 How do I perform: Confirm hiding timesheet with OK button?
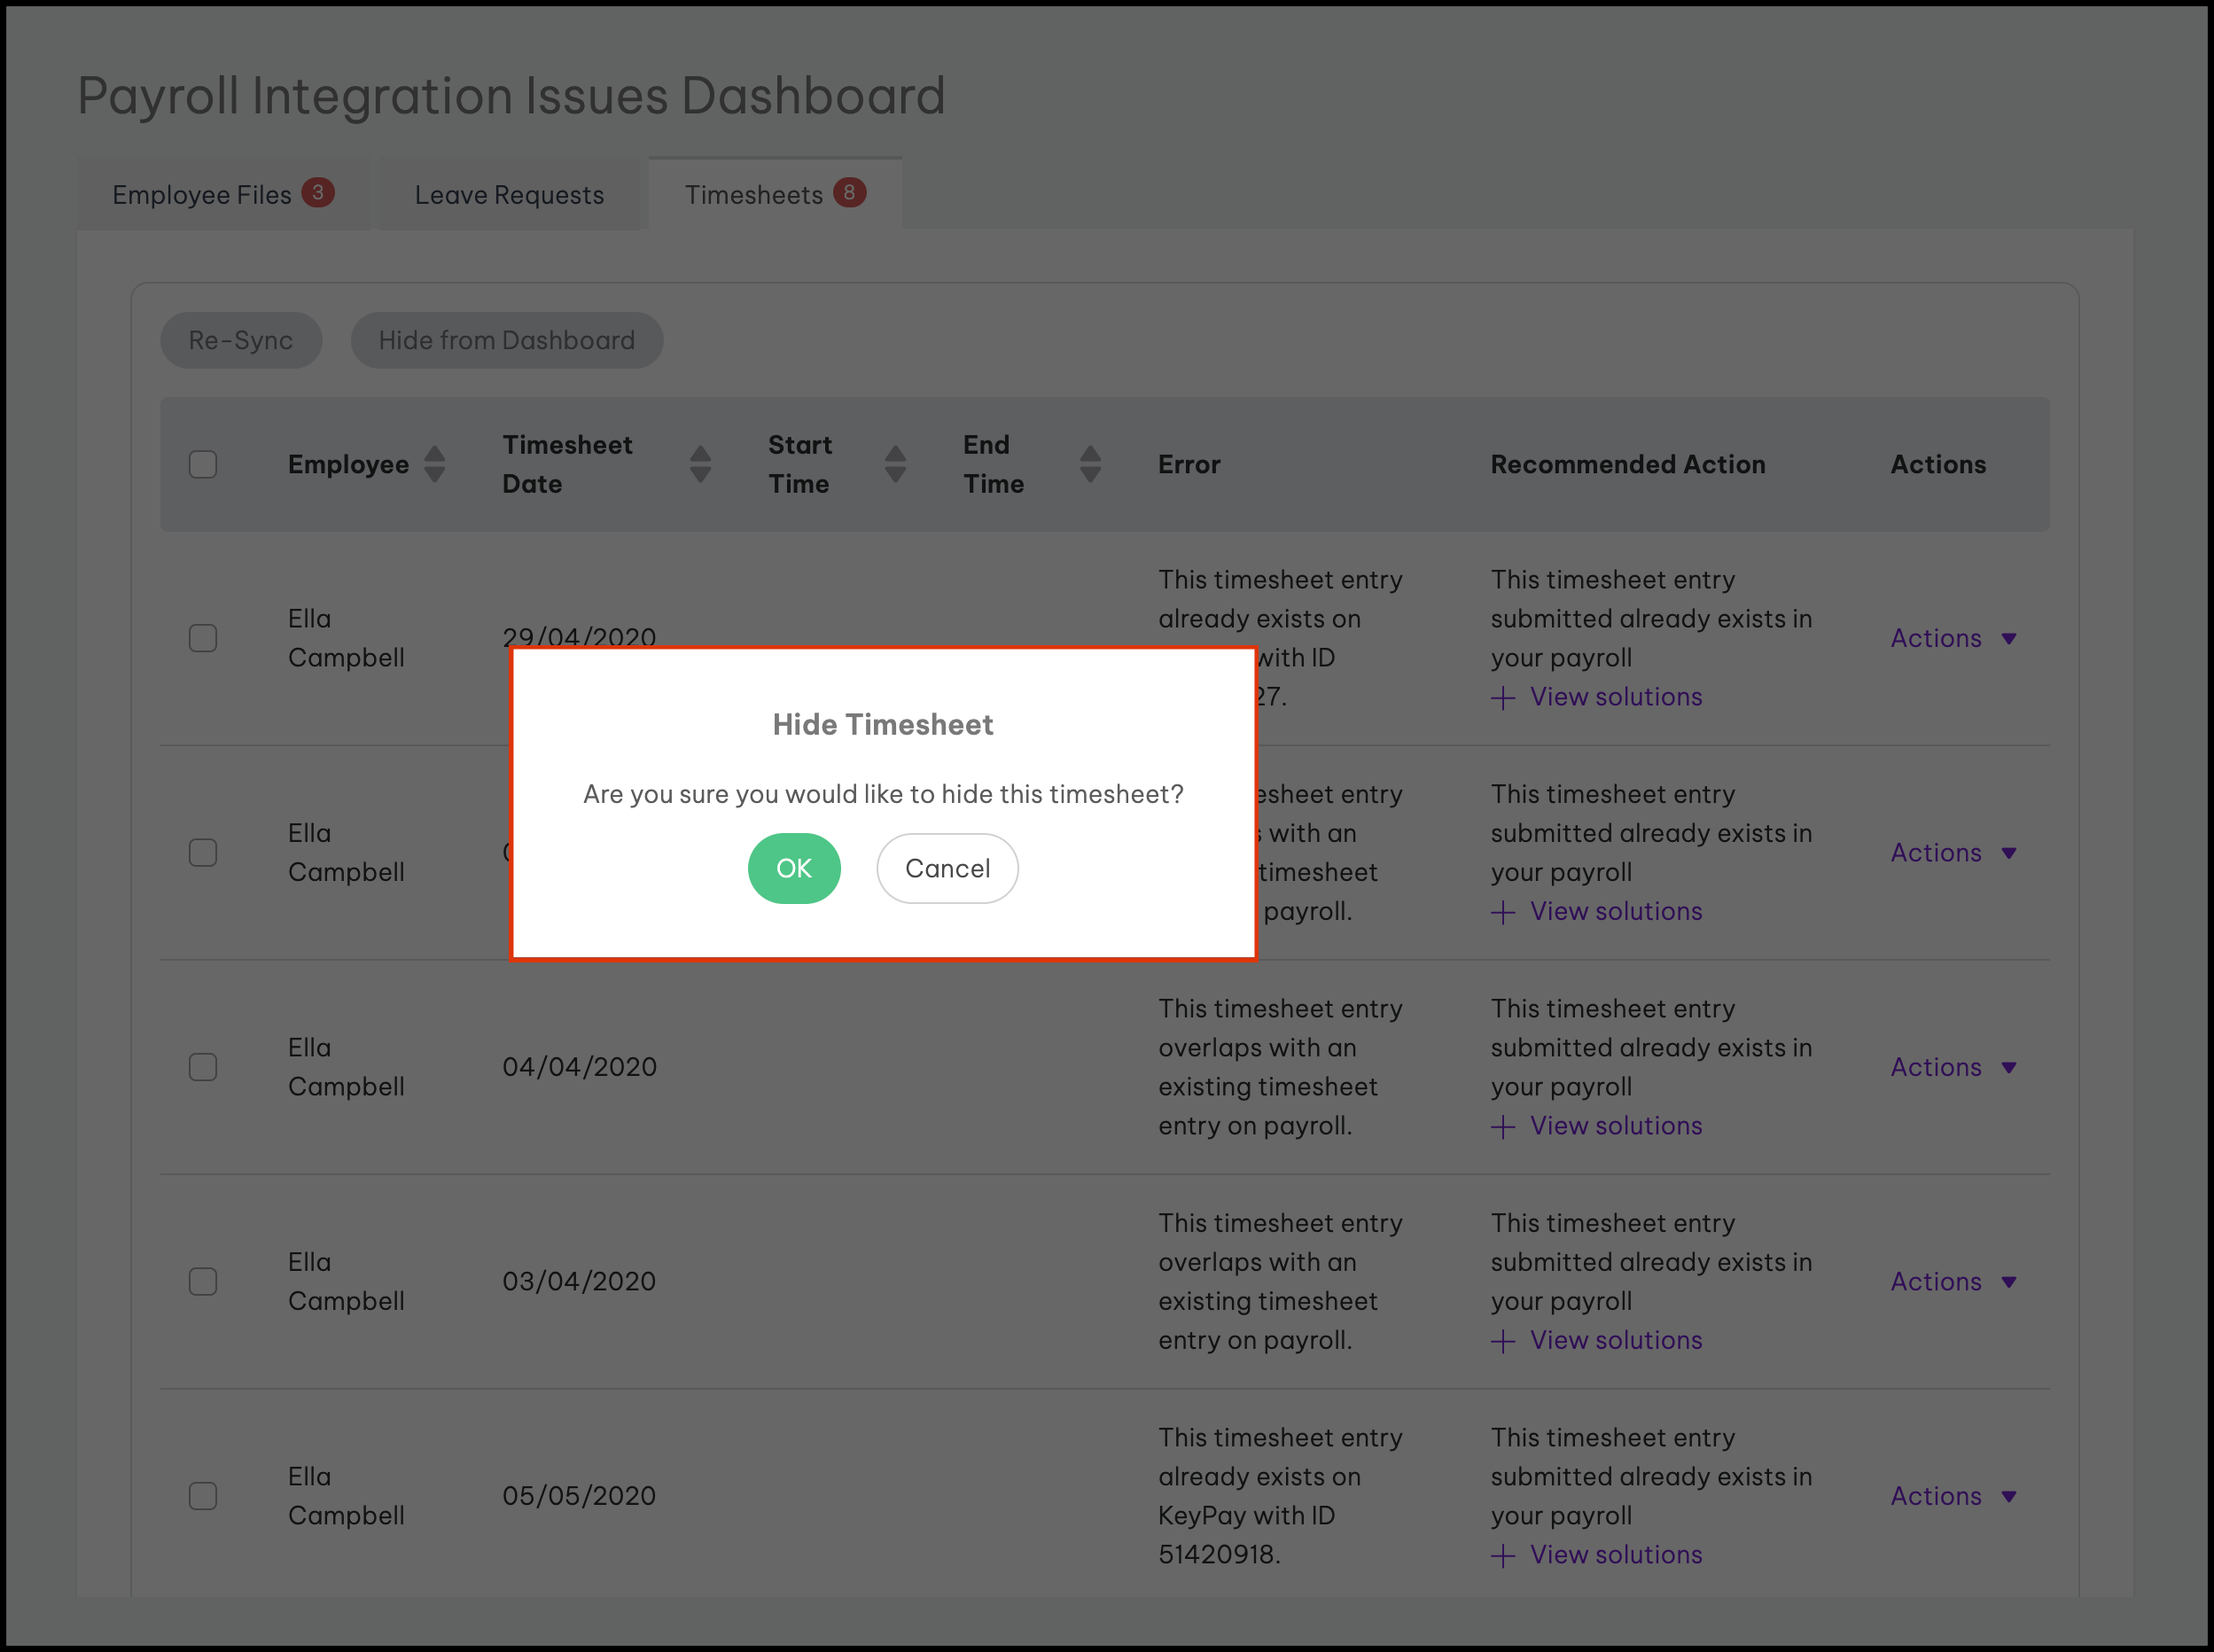(x=794, y=868)
